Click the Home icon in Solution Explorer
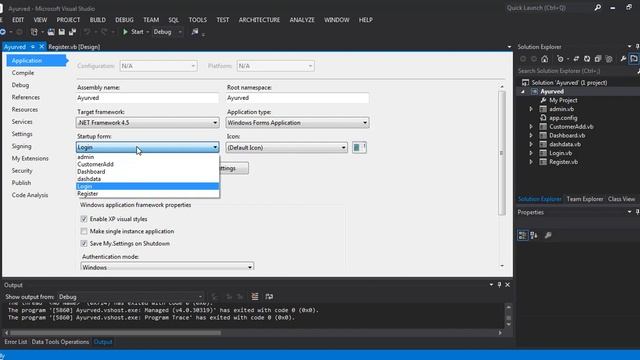 [x=544, y=59]
